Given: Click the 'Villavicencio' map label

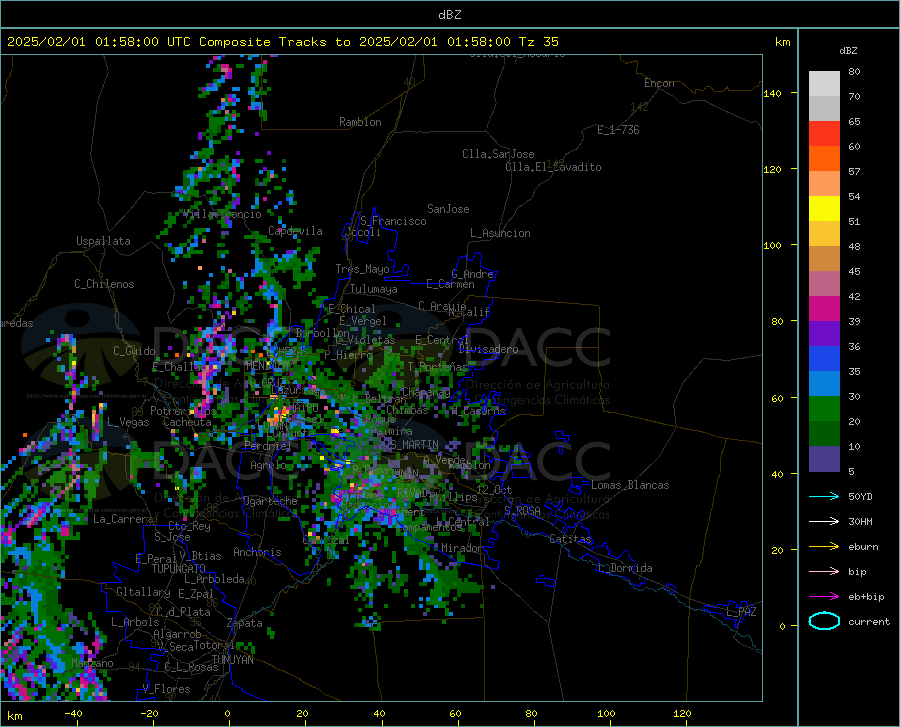Looking at the screenshot, I should (222, 214).
